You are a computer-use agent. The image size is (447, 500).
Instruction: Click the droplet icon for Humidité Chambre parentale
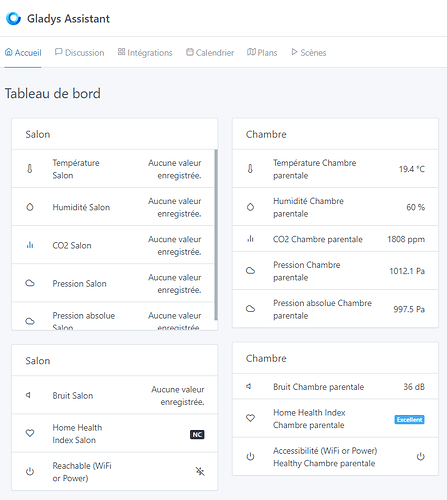(250, 207)
